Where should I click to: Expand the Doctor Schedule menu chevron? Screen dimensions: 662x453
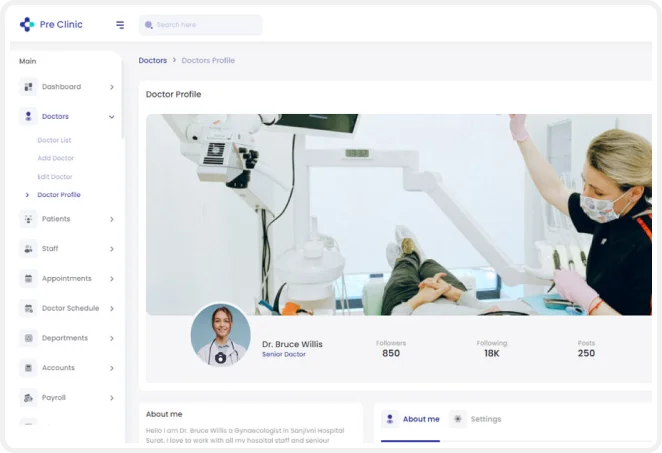(x=112, y=309)
